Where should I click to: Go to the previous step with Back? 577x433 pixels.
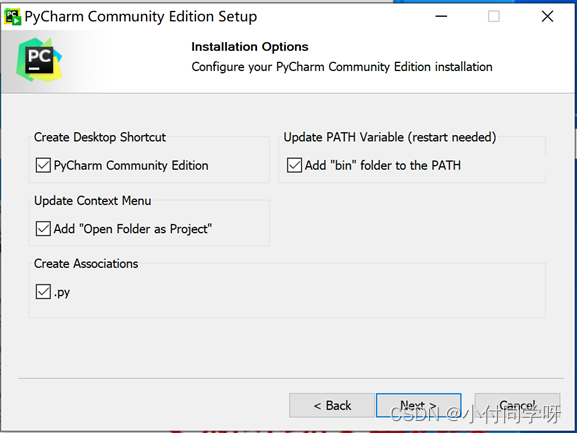coord(332,405)
